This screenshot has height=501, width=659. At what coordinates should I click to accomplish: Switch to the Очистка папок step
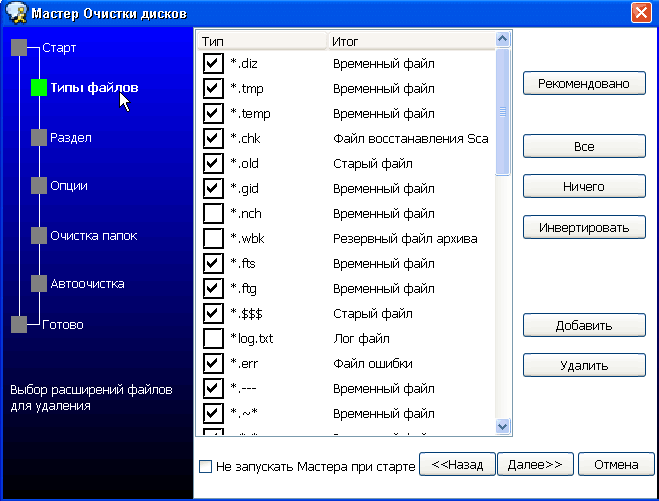(94, 235)
